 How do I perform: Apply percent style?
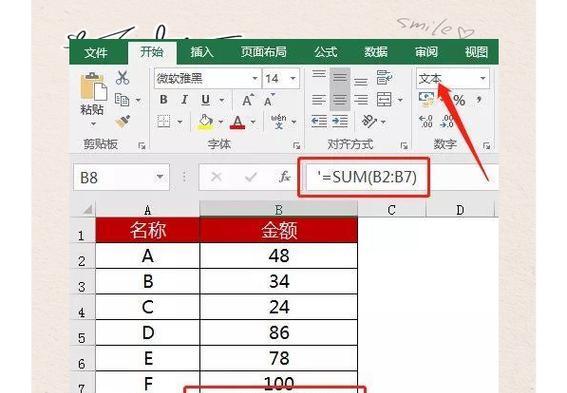[x=459, y=100]
